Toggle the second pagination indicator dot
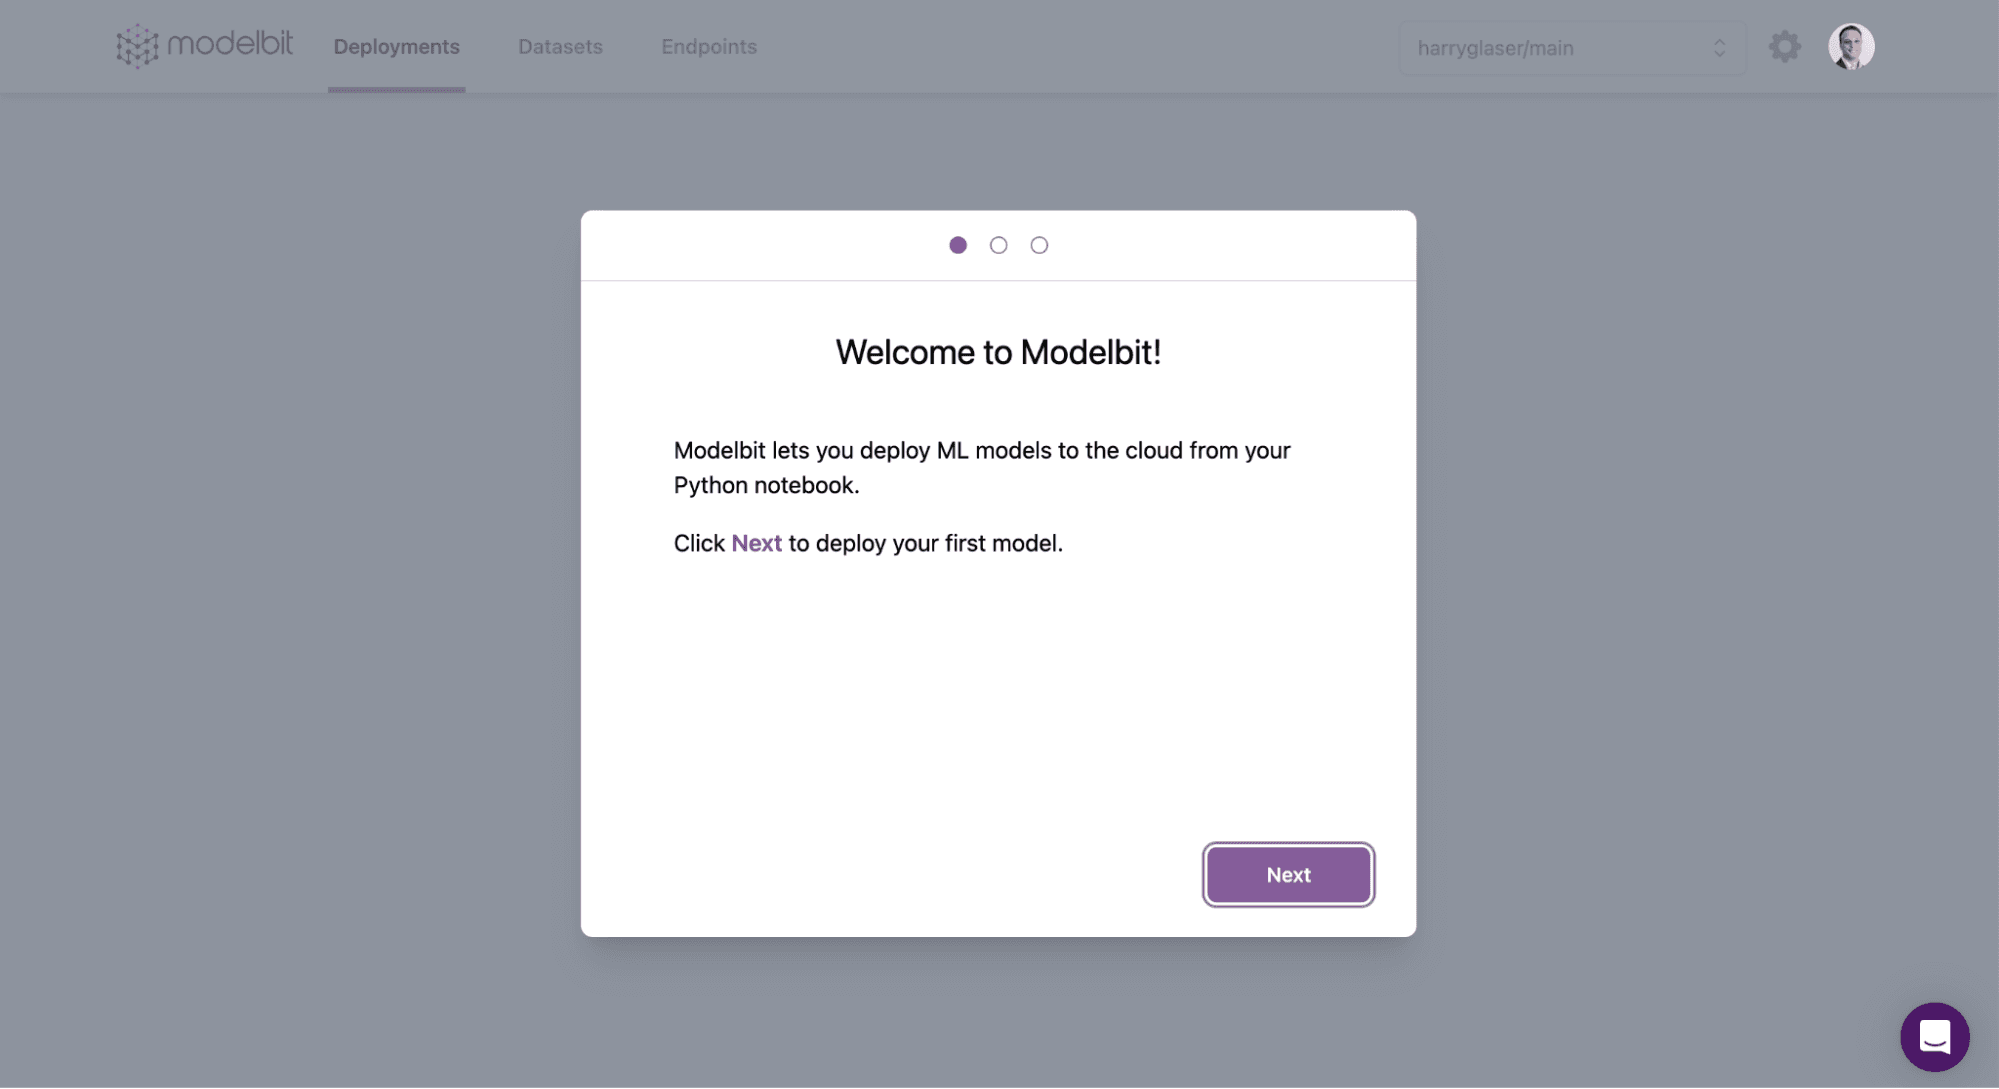The width and height of the screenshot is (1999, 1089). 999,243
